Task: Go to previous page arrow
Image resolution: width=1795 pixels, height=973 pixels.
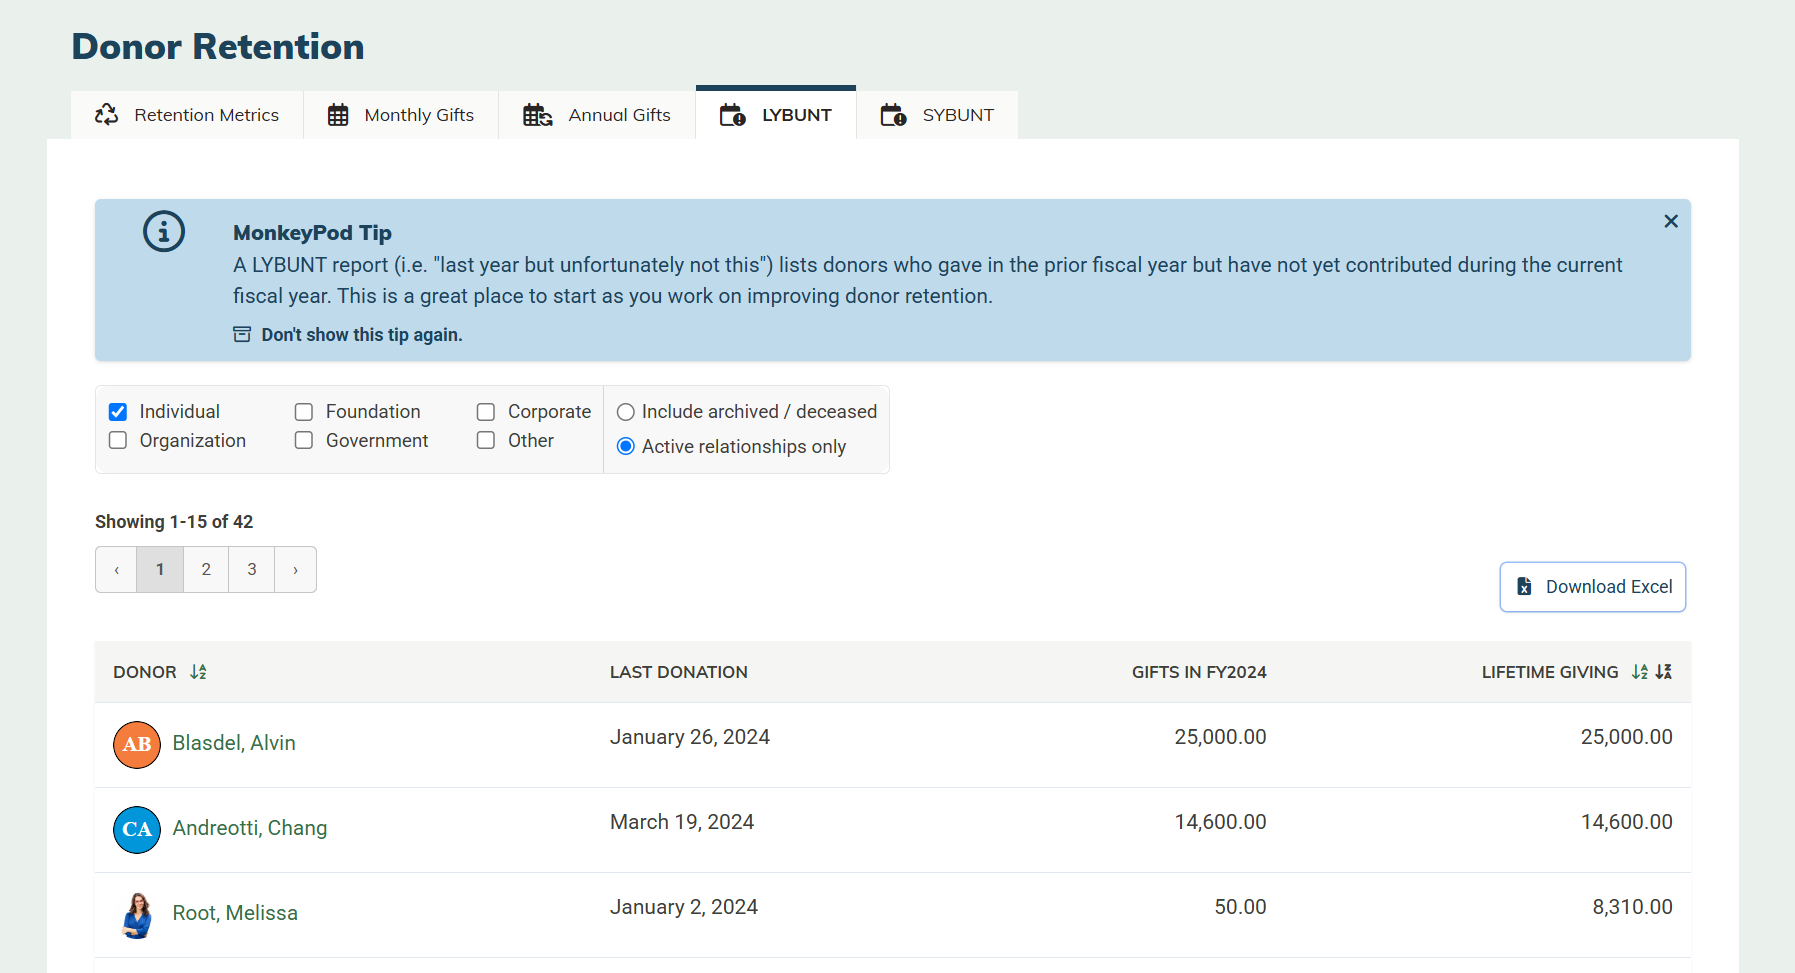Action: pyautogui.click(x=117, y=570)
